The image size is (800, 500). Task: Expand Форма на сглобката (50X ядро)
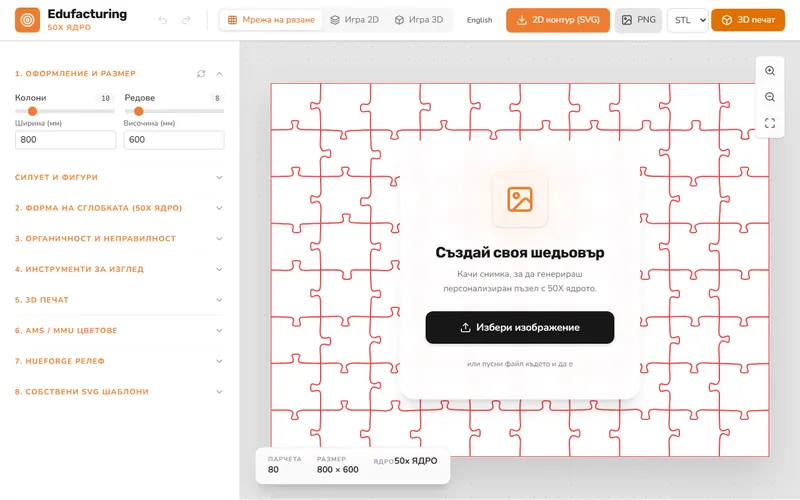(x=119, y=208)
